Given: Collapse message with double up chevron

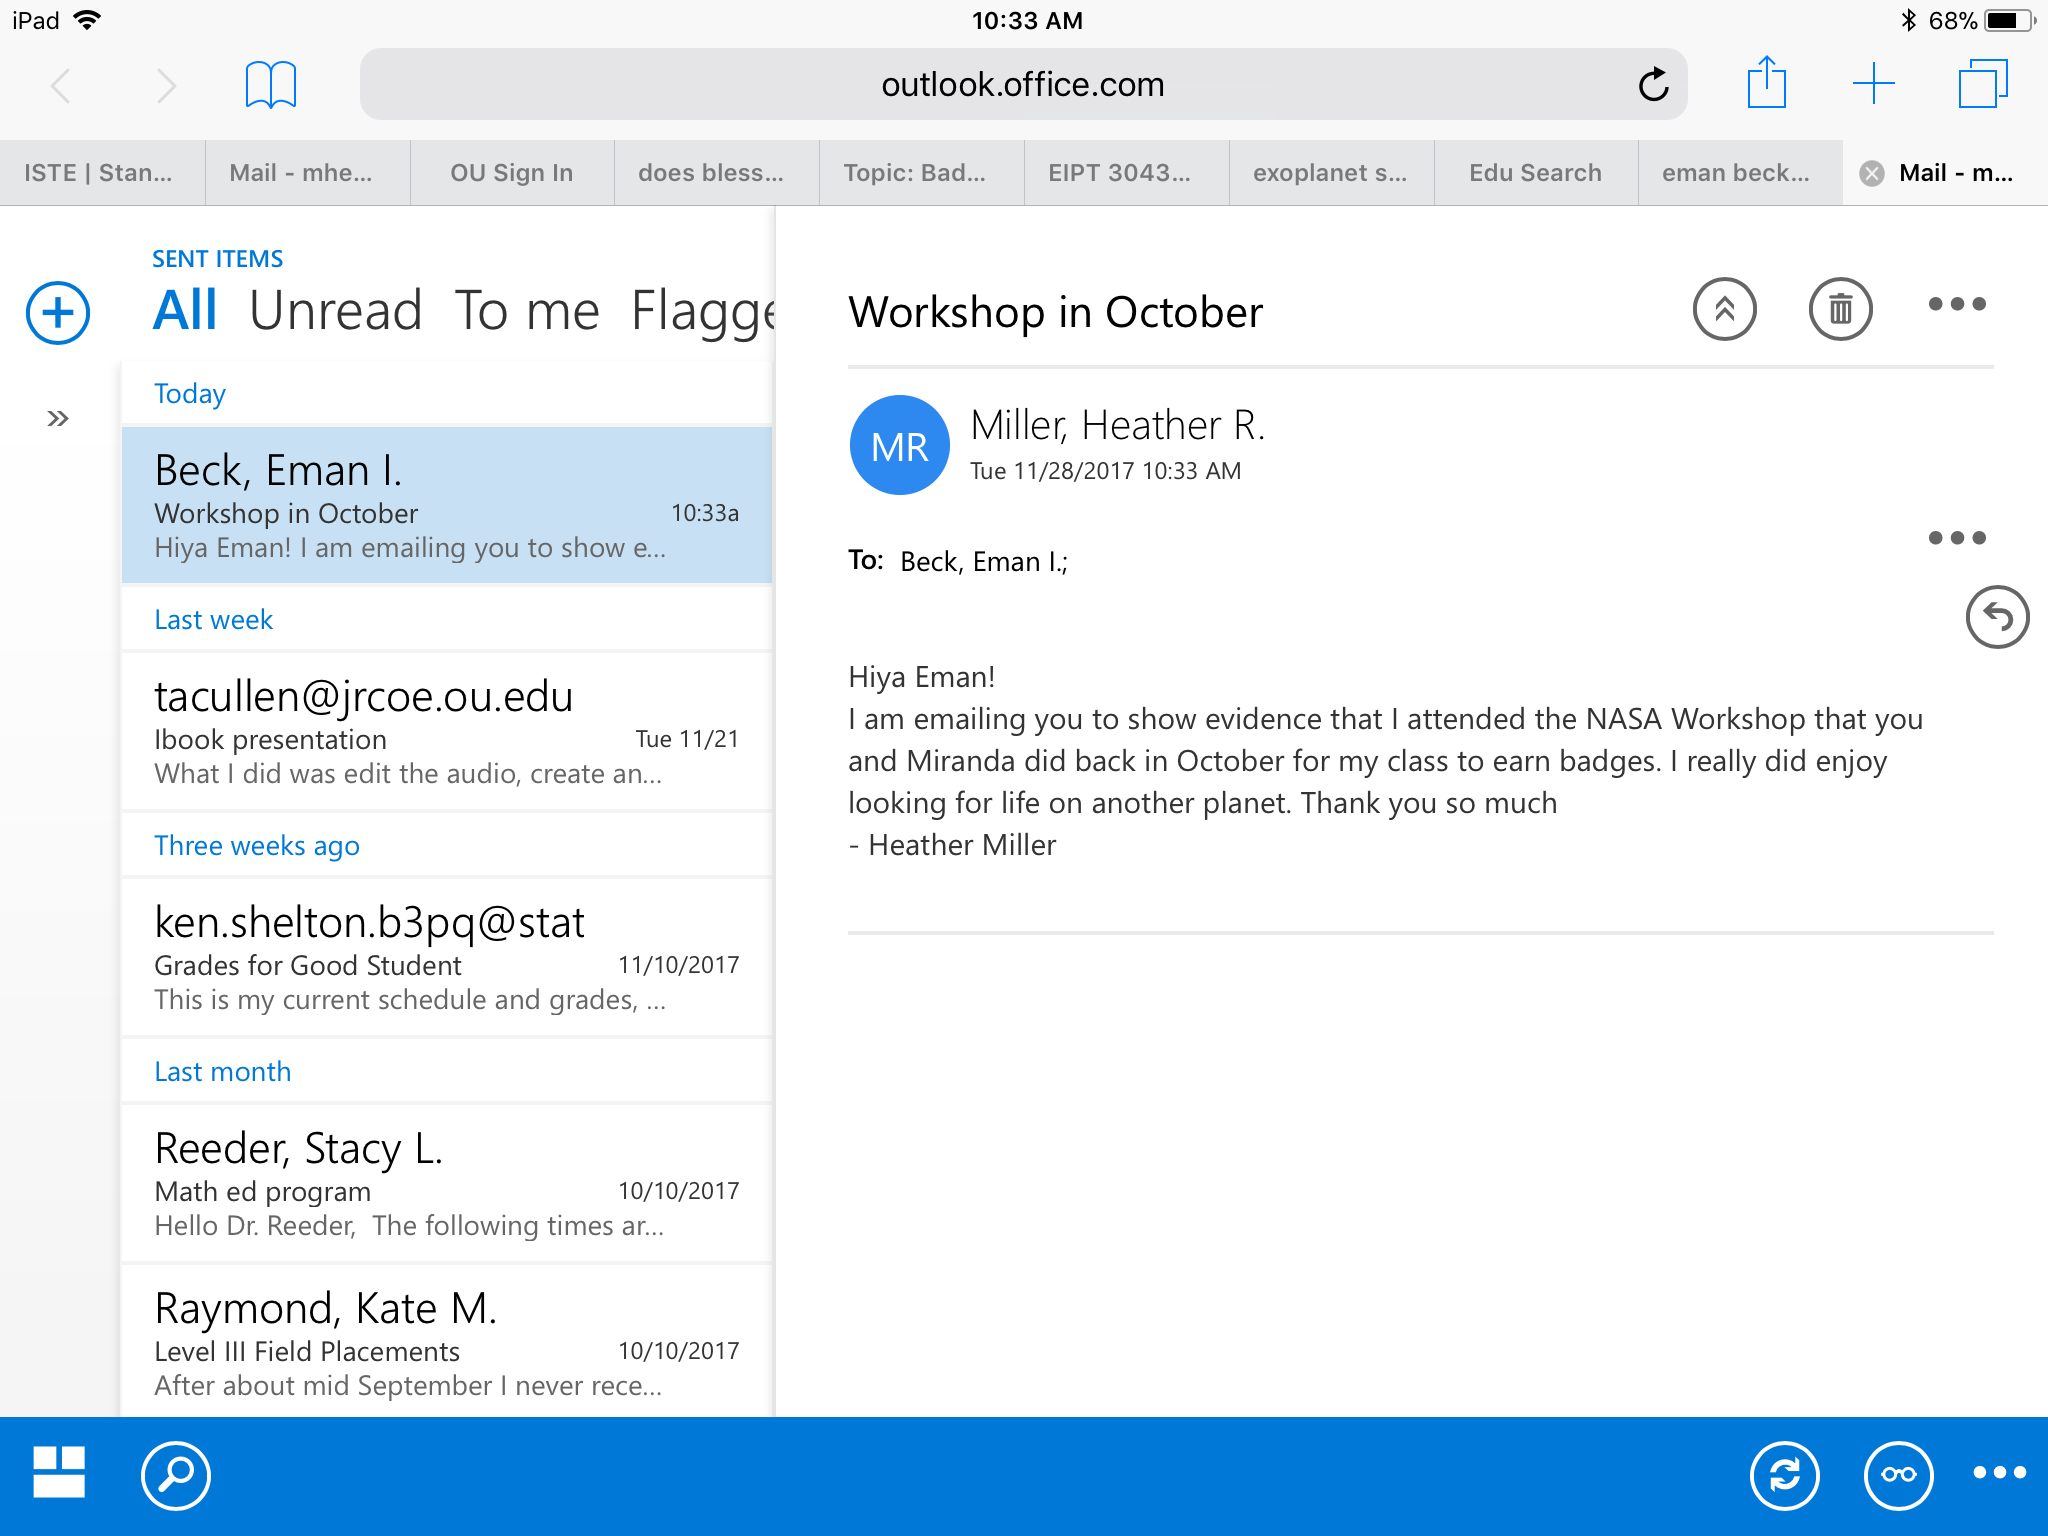Looking at the screenshot, I should click(x=1724, y=309).
